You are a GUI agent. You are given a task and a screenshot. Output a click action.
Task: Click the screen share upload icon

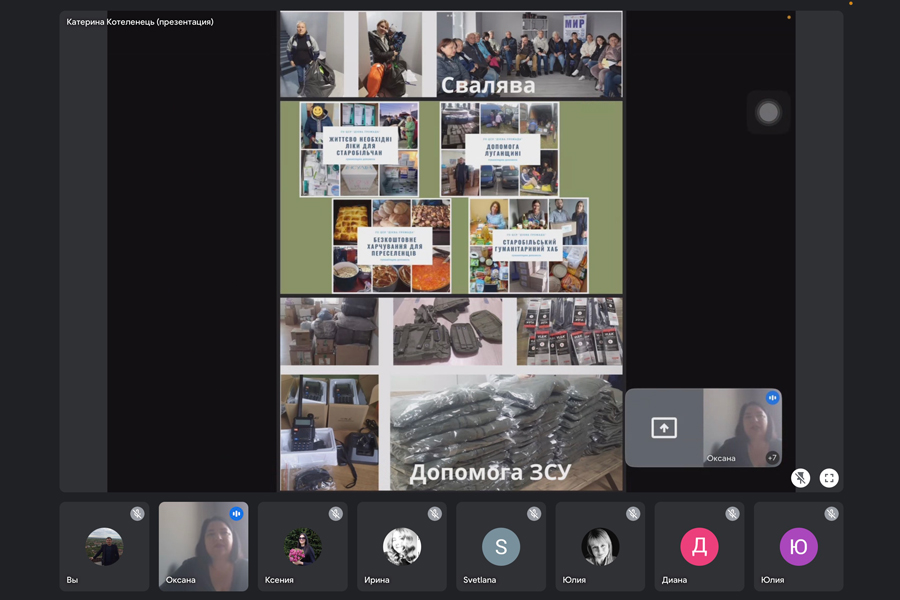tap(664, 428)
